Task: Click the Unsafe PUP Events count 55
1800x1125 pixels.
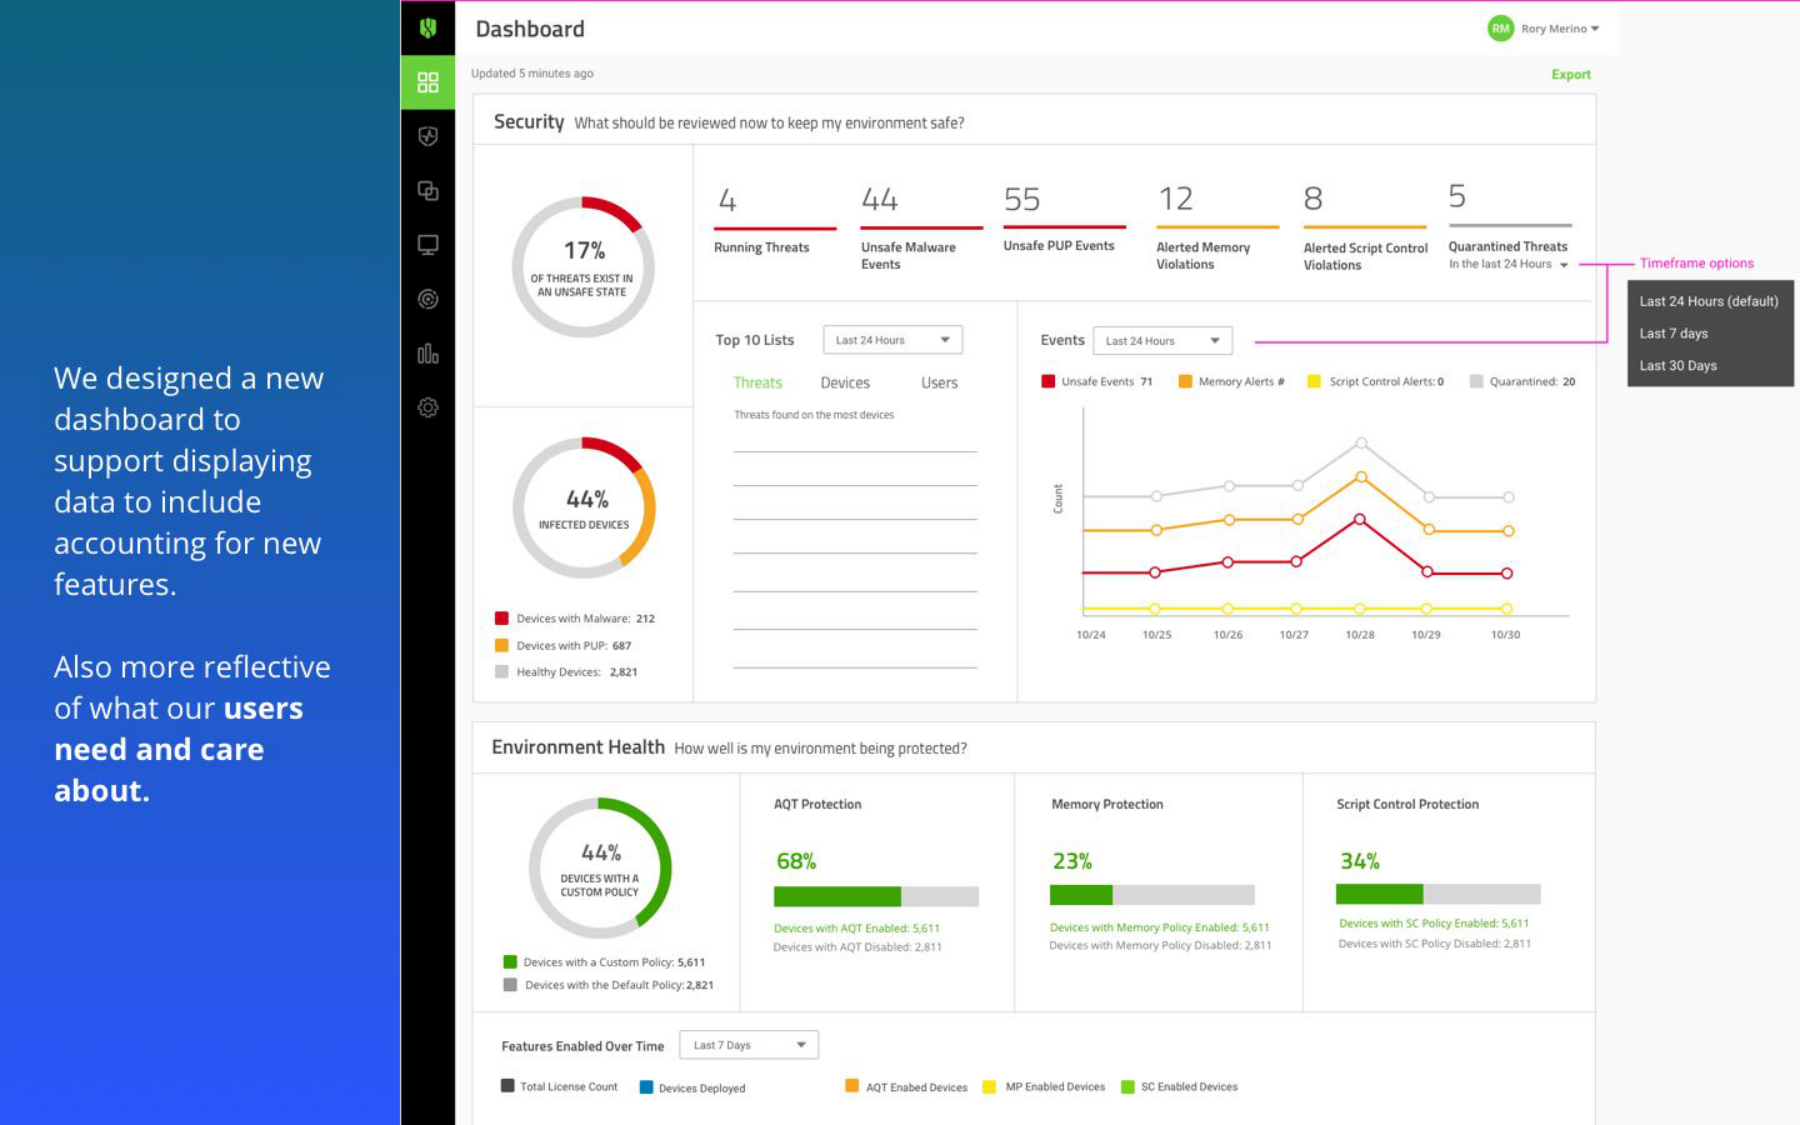Action: 1022,200
